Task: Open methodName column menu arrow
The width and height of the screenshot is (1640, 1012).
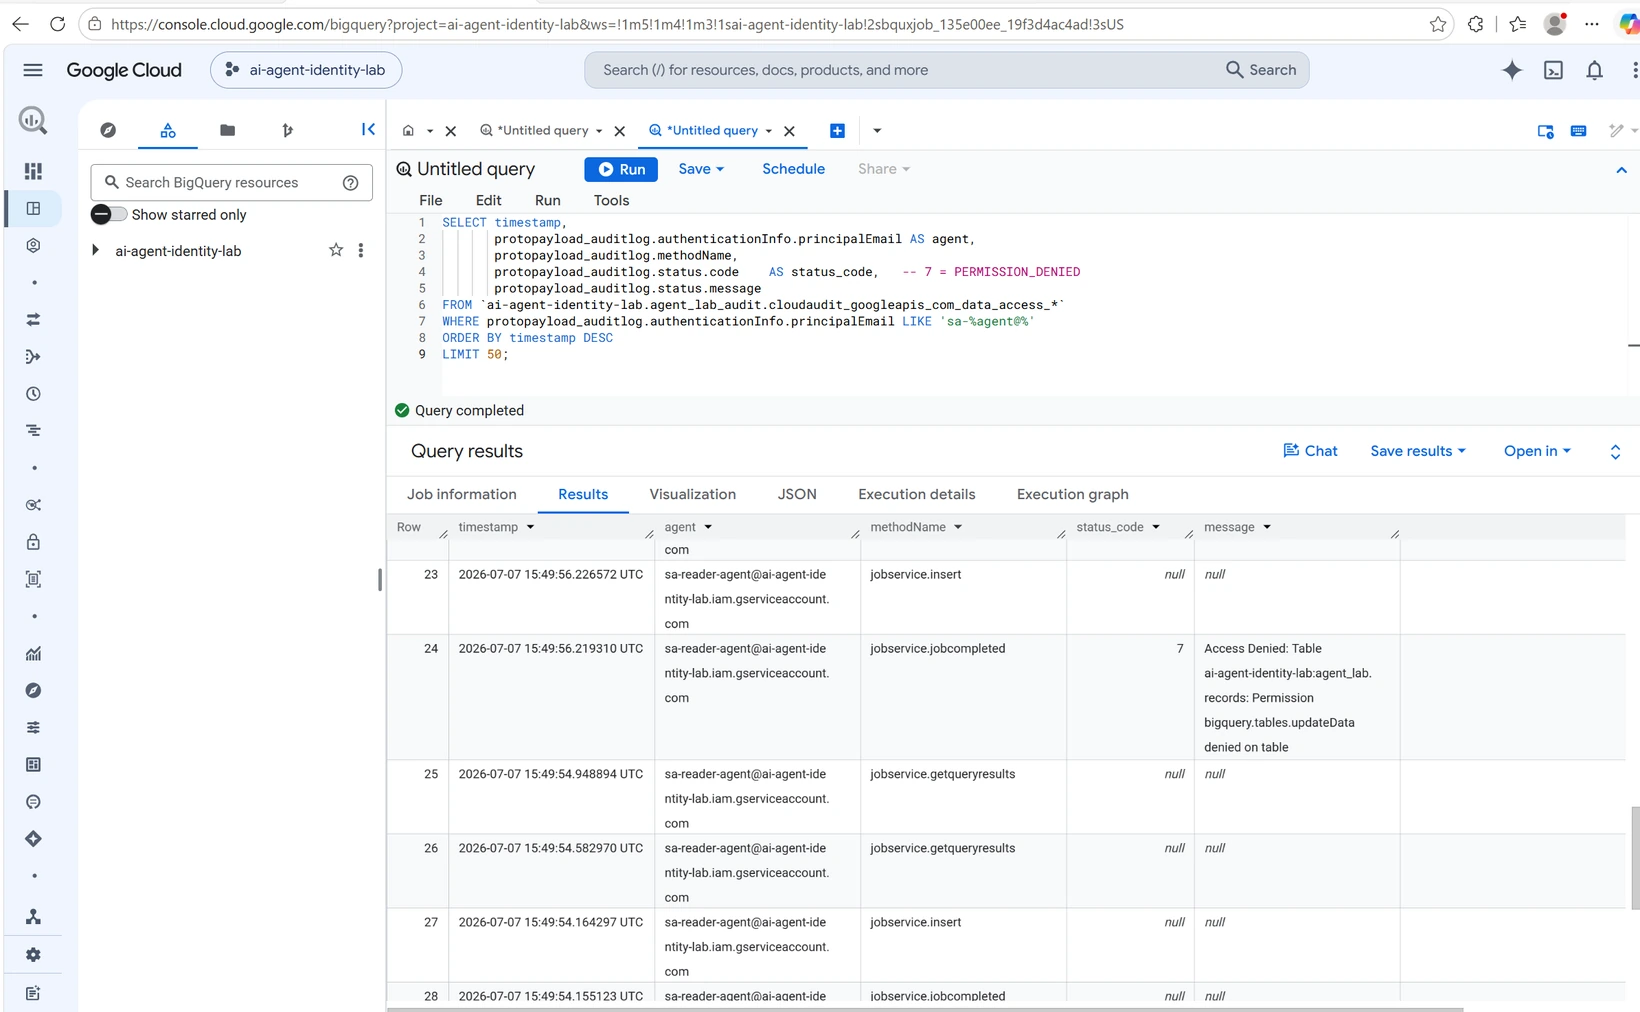Action: point(958,527)
